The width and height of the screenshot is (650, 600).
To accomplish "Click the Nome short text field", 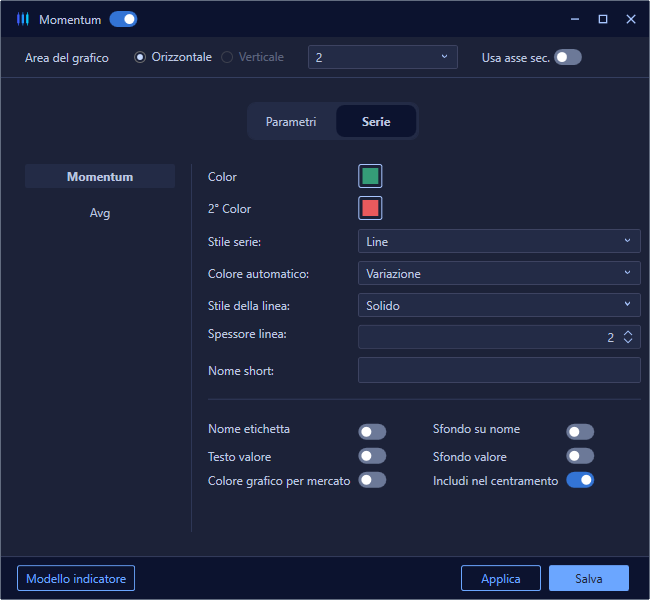I will point(499,370).
